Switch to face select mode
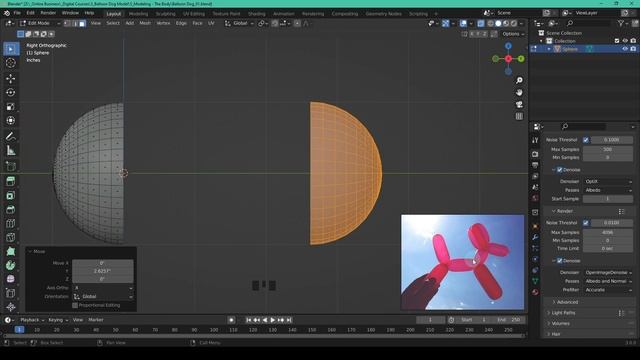 coord(82,23)
